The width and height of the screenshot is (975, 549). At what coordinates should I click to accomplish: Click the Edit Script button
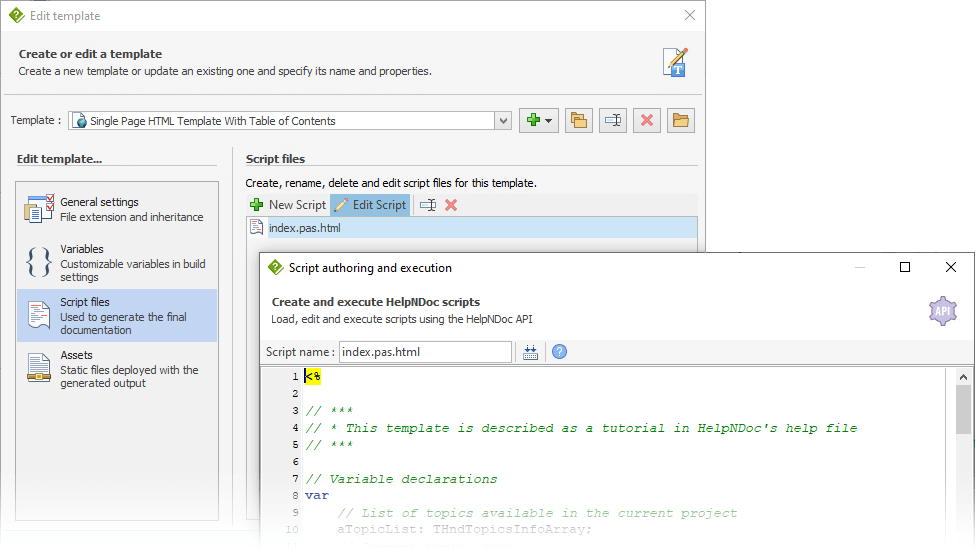click(370, 205)
